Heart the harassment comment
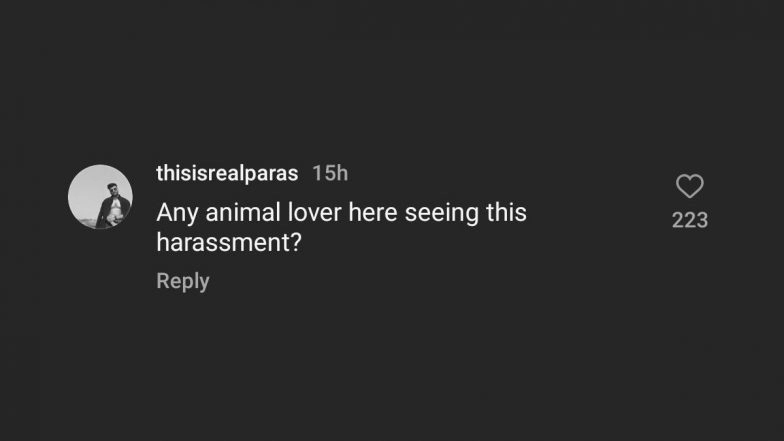Image resolution: width=784 pixels, height=441 pixels. pyautogui.click(x=690, y=187)
